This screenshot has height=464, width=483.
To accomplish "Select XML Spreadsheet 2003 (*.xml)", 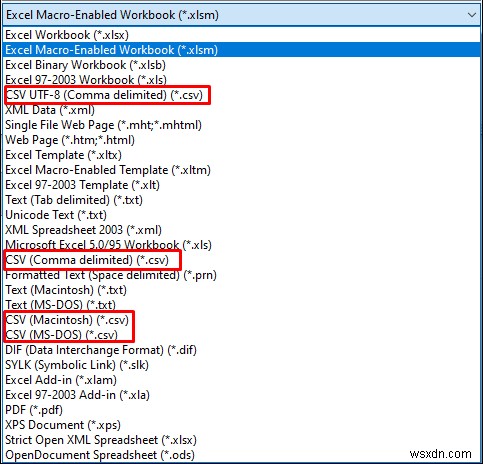I will pyautogui.click(x=241, y=230).
